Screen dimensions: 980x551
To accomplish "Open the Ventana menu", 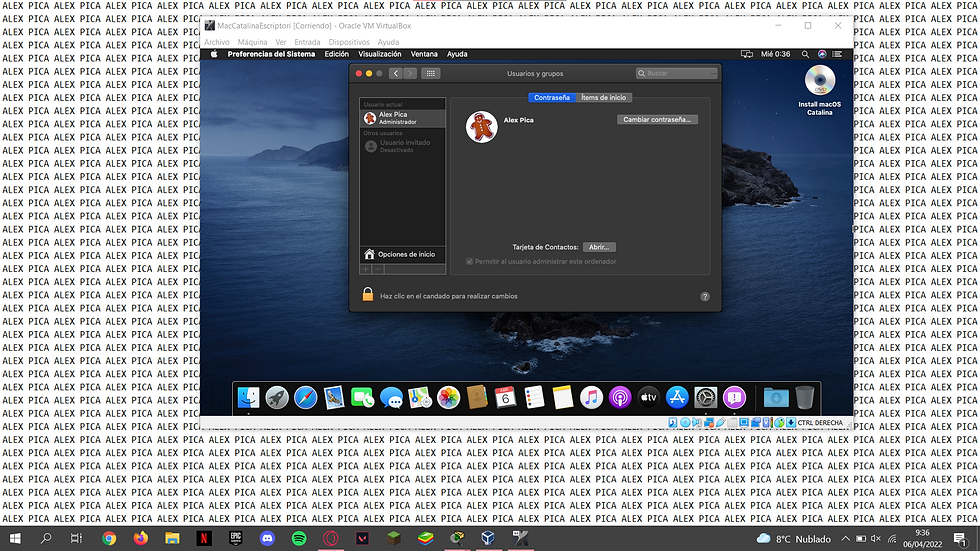I will (424, 54).
